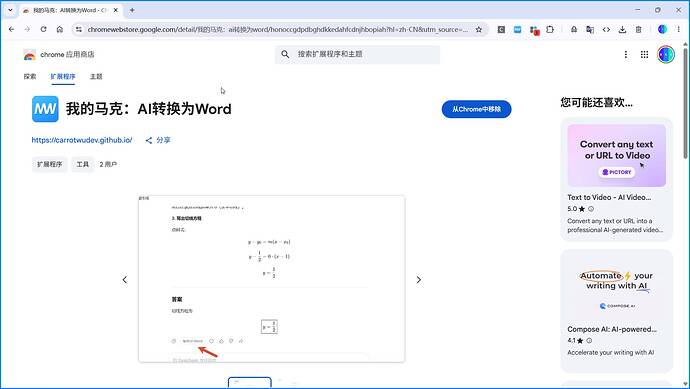Open the translate page icon
690x389 pixels.
coord(590,29)
